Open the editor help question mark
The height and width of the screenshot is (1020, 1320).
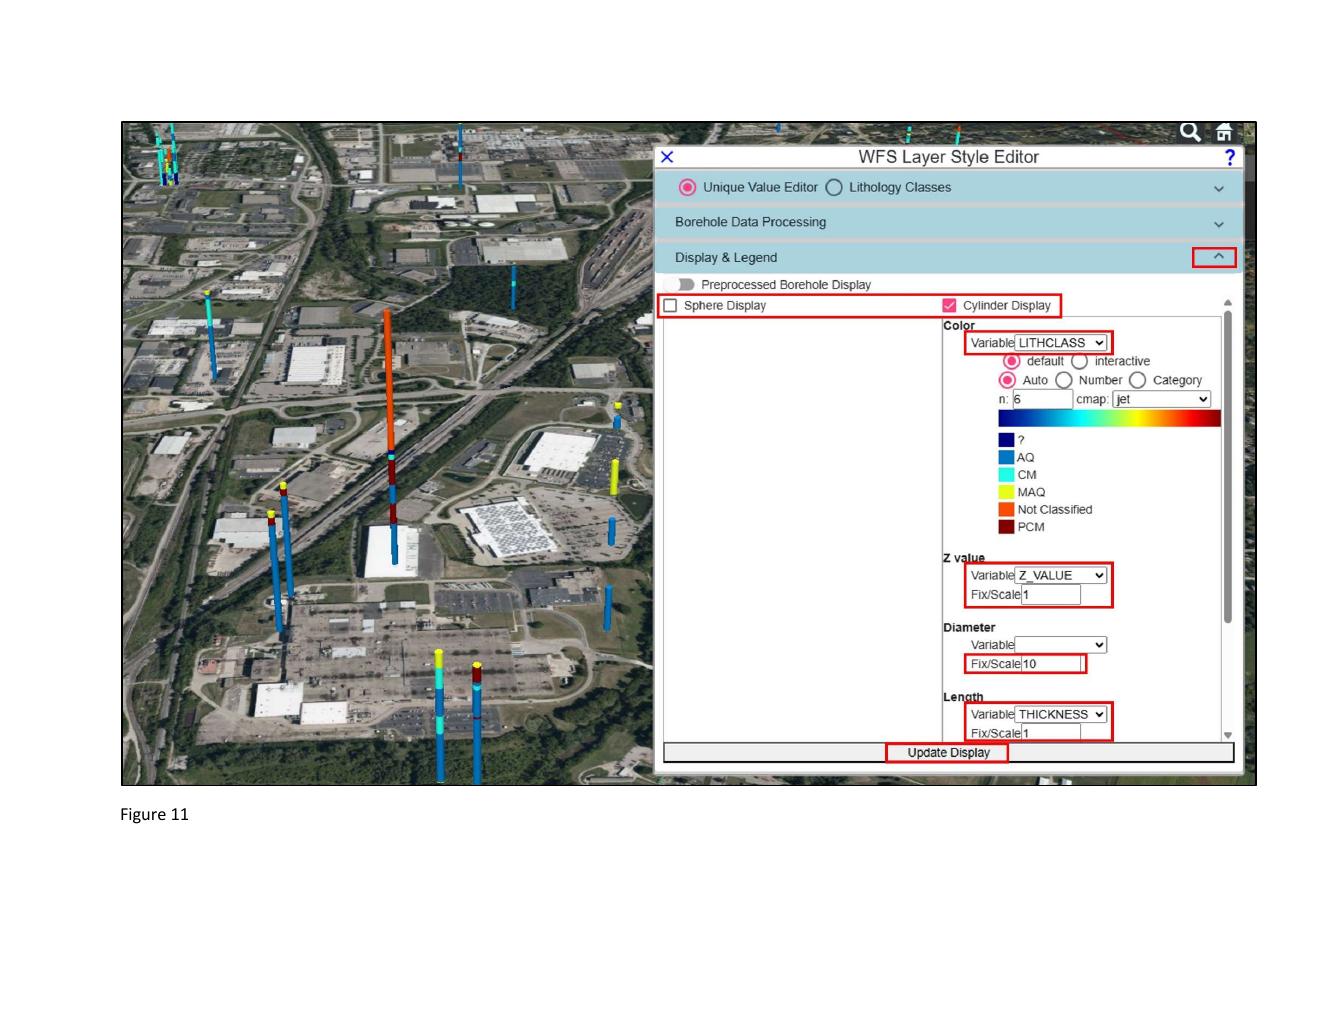click(1229, 157)
